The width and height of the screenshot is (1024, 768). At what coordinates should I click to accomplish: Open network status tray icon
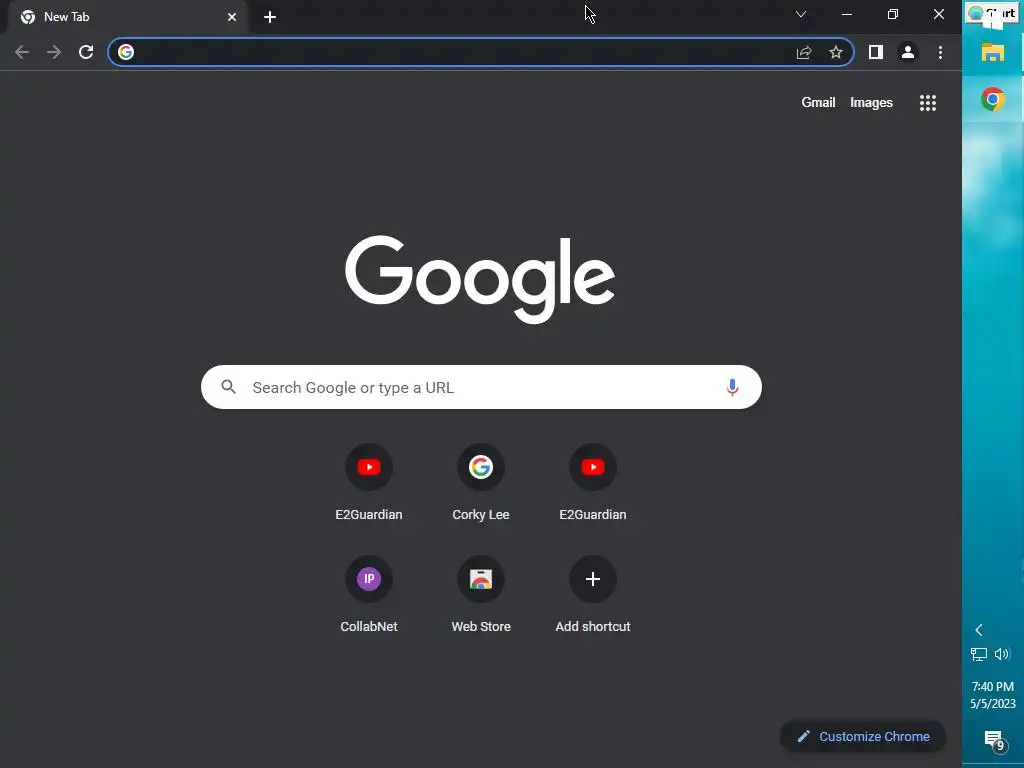point(978,654)
